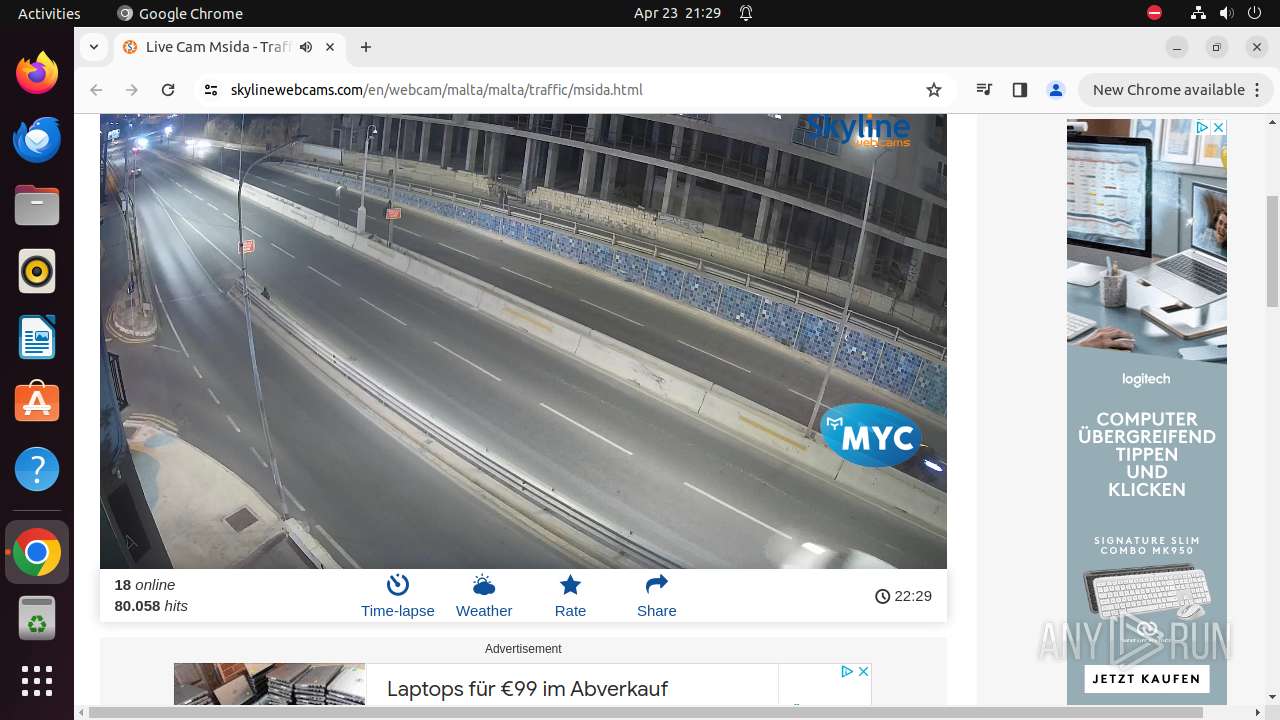Screen dimensions: 1280x720
Task: Click Jetzt Kaufen in Logitech ad
Action: point(1146,678)
